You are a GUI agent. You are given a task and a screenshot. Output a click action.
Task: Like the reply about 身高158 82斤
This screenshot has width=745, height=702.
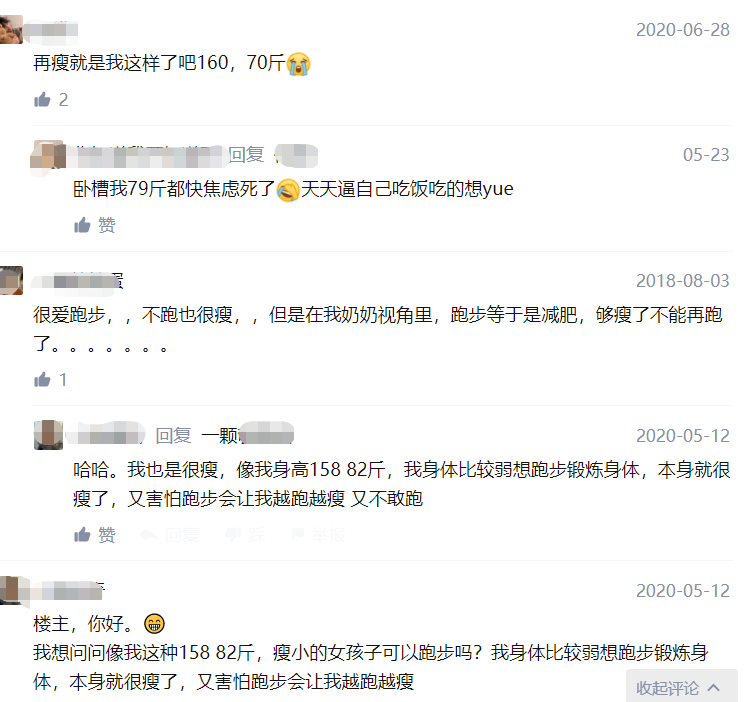(95, 535)
